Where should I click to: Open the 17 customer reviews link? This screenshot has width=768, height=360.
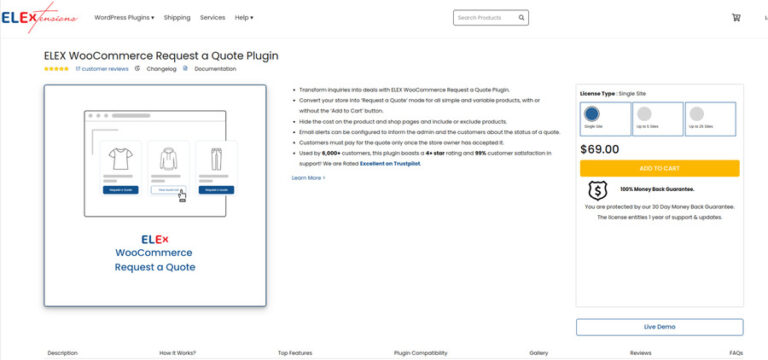pyautogui.click(x=102, y=69)
